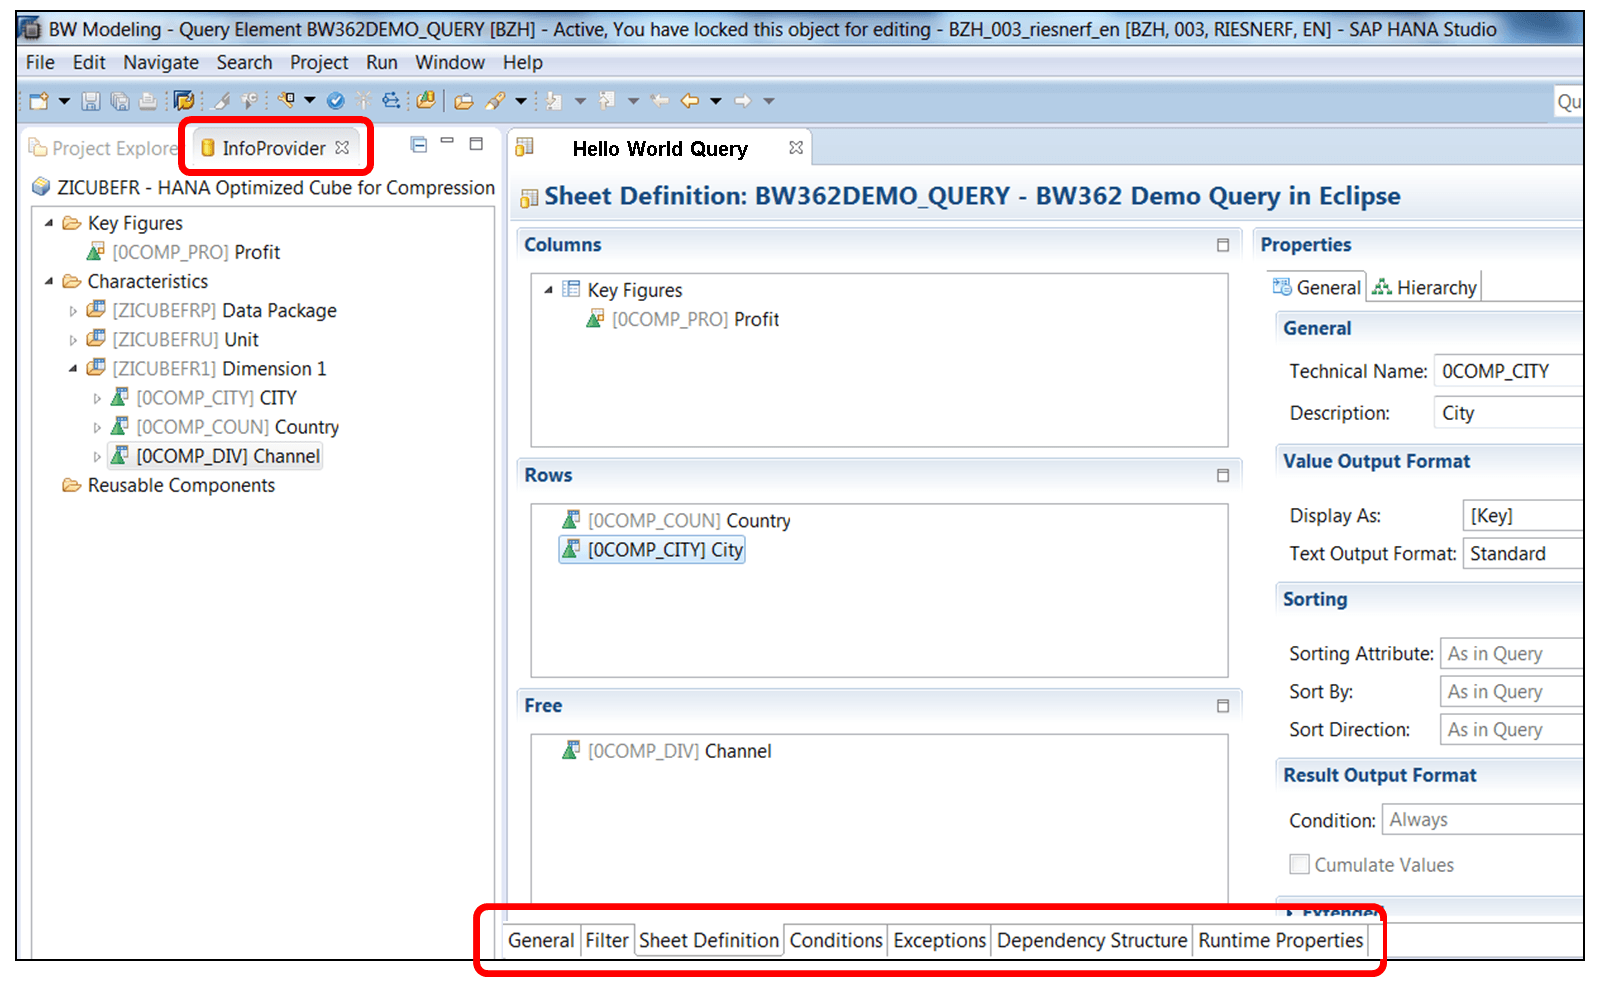This screenshot has width=1600, height=987.
Task: Open the Sort Direction dropdown
Action: [x=1511, y=730]
